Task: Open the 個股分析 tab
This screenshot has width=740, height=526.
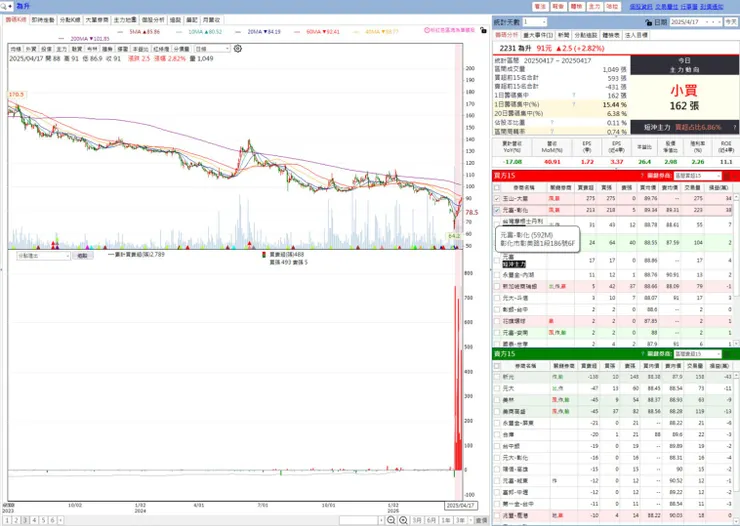Action: click(153, 20)
